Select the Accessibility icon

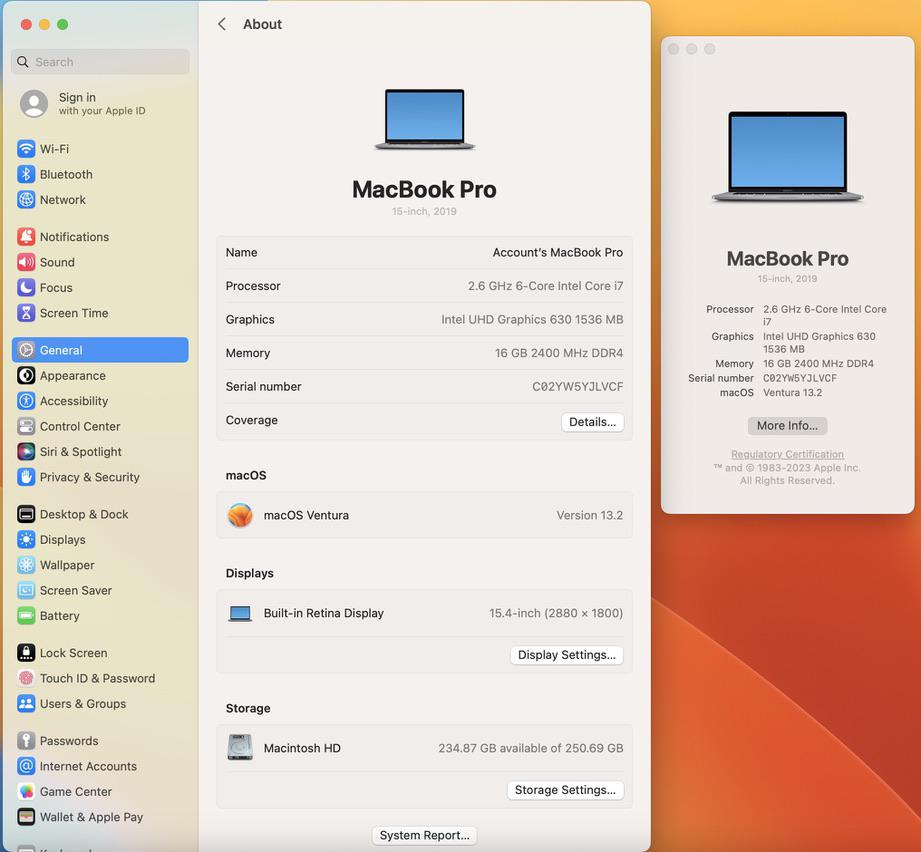pyautogui.click(x=26, y=401)
